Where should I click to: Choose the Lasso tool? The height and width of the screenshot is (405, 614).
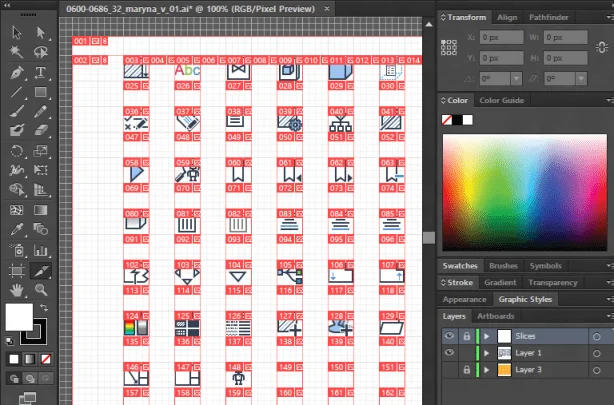tap(40, 52)
